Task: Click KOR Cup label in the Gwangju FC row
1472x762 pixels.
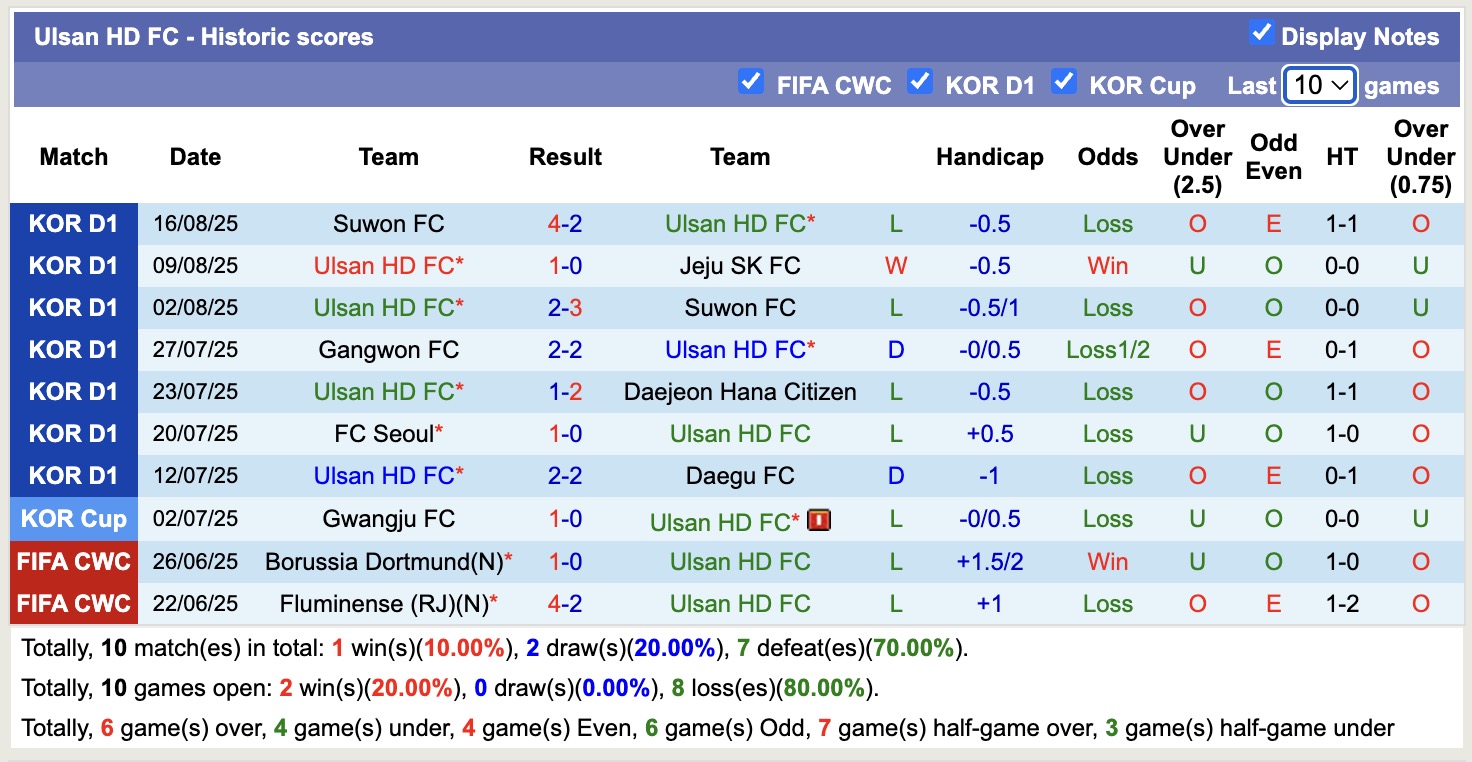Action: click(74, 519)
